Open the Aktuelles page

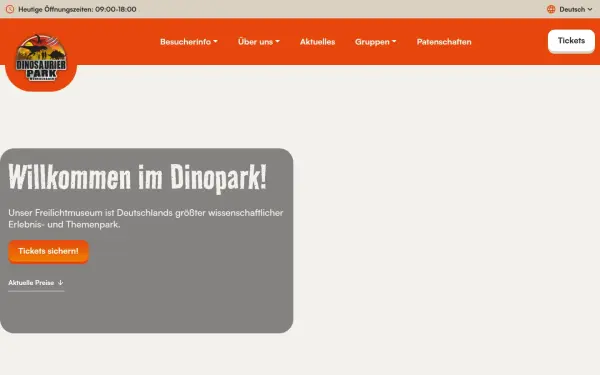[317, 42]
